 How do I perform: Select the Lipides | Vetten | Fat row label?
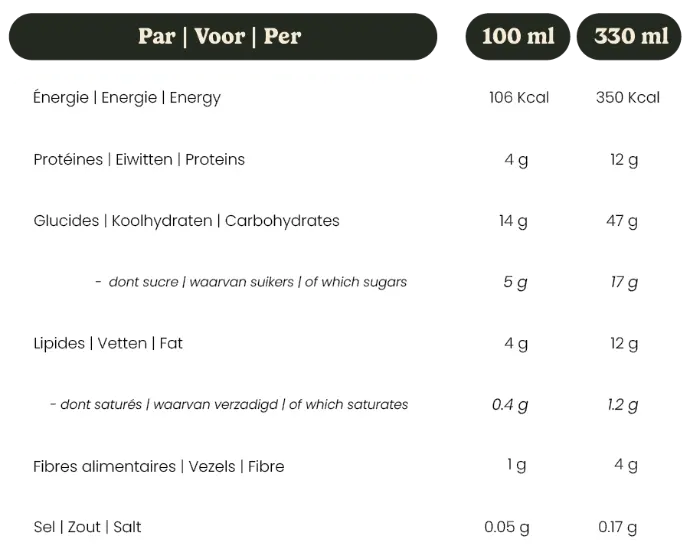108,344
